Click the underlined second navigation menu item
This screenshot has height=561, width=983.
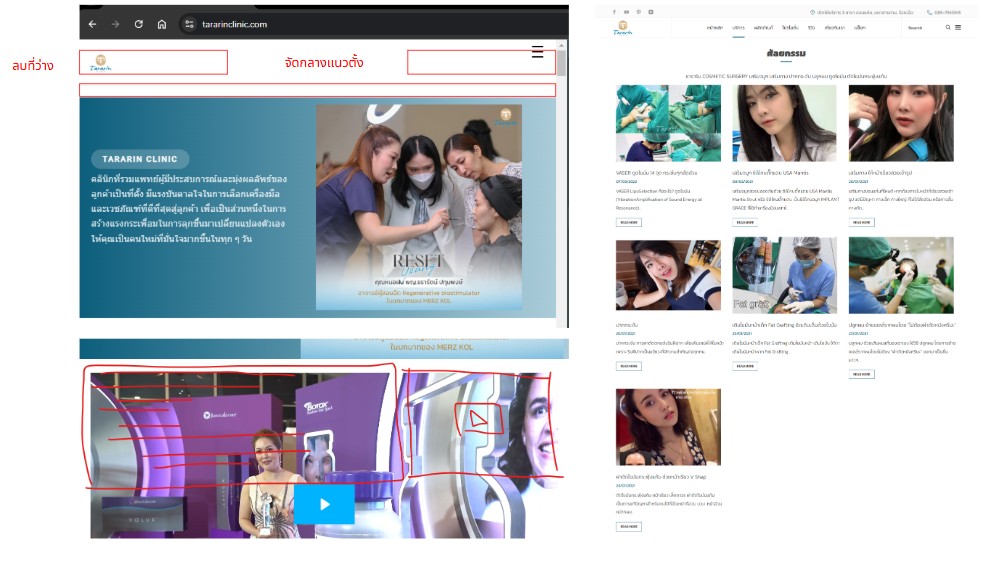coord(738,28)
